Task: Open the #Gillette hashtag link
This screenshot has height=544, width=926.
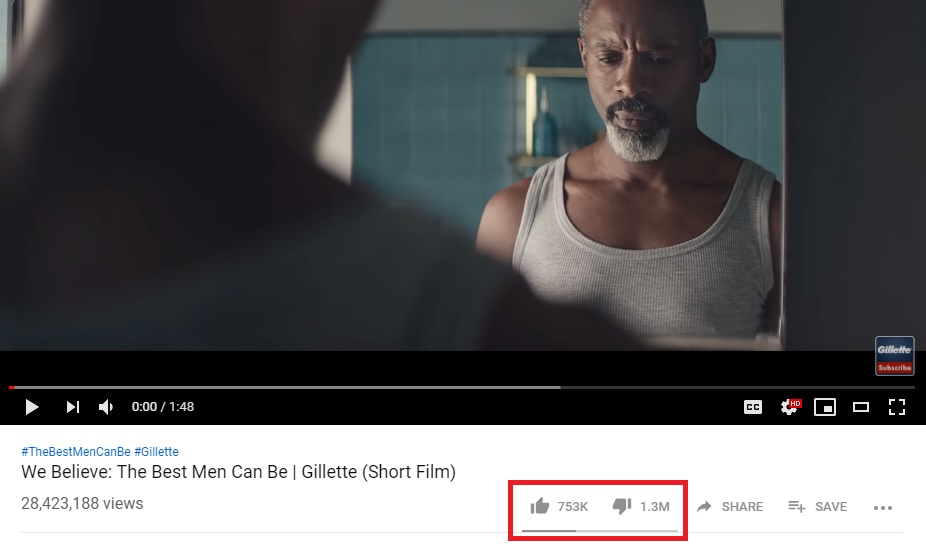Action: [x=156, y=452]
